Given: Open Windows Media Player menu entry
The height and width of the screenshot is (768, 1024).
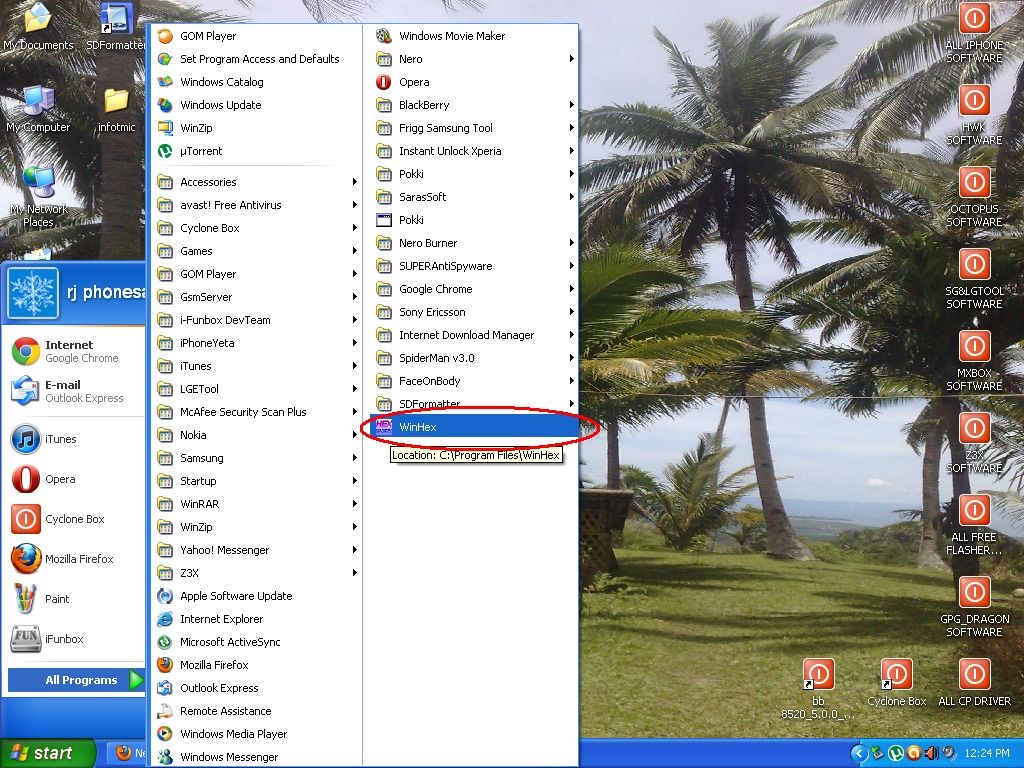Looking at the screenshot, I should (256, 734).
